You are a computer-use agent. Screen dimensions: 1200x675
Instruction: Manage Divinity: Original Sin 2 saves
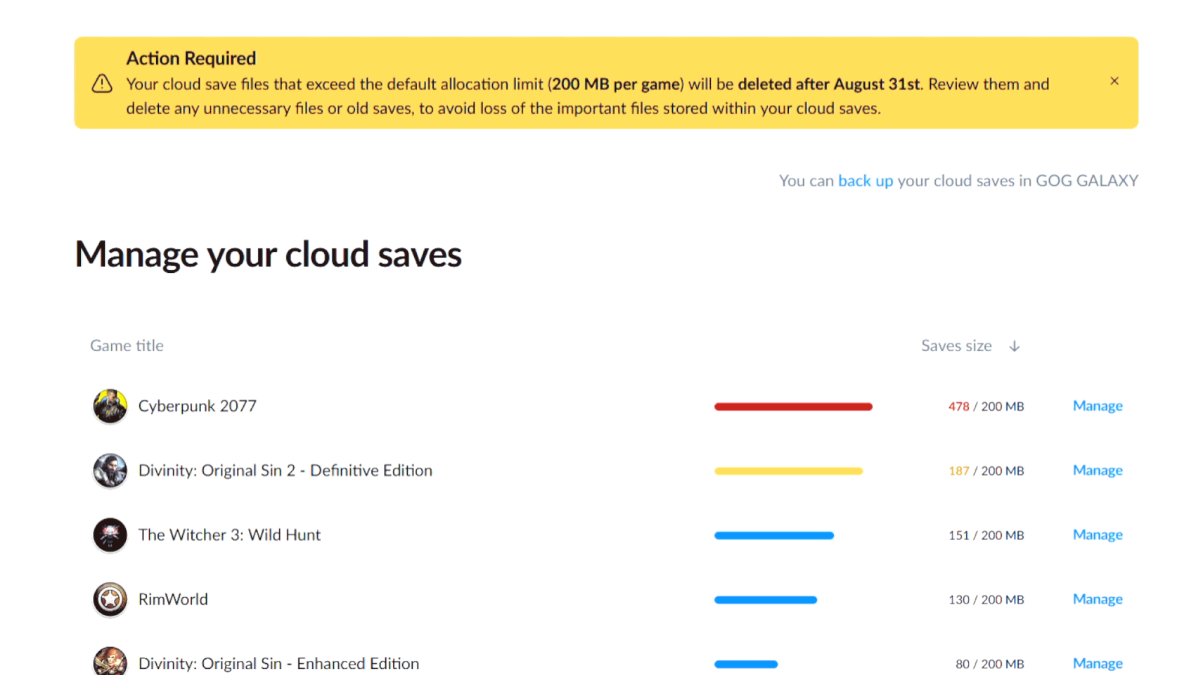[x=1097, y=470]
